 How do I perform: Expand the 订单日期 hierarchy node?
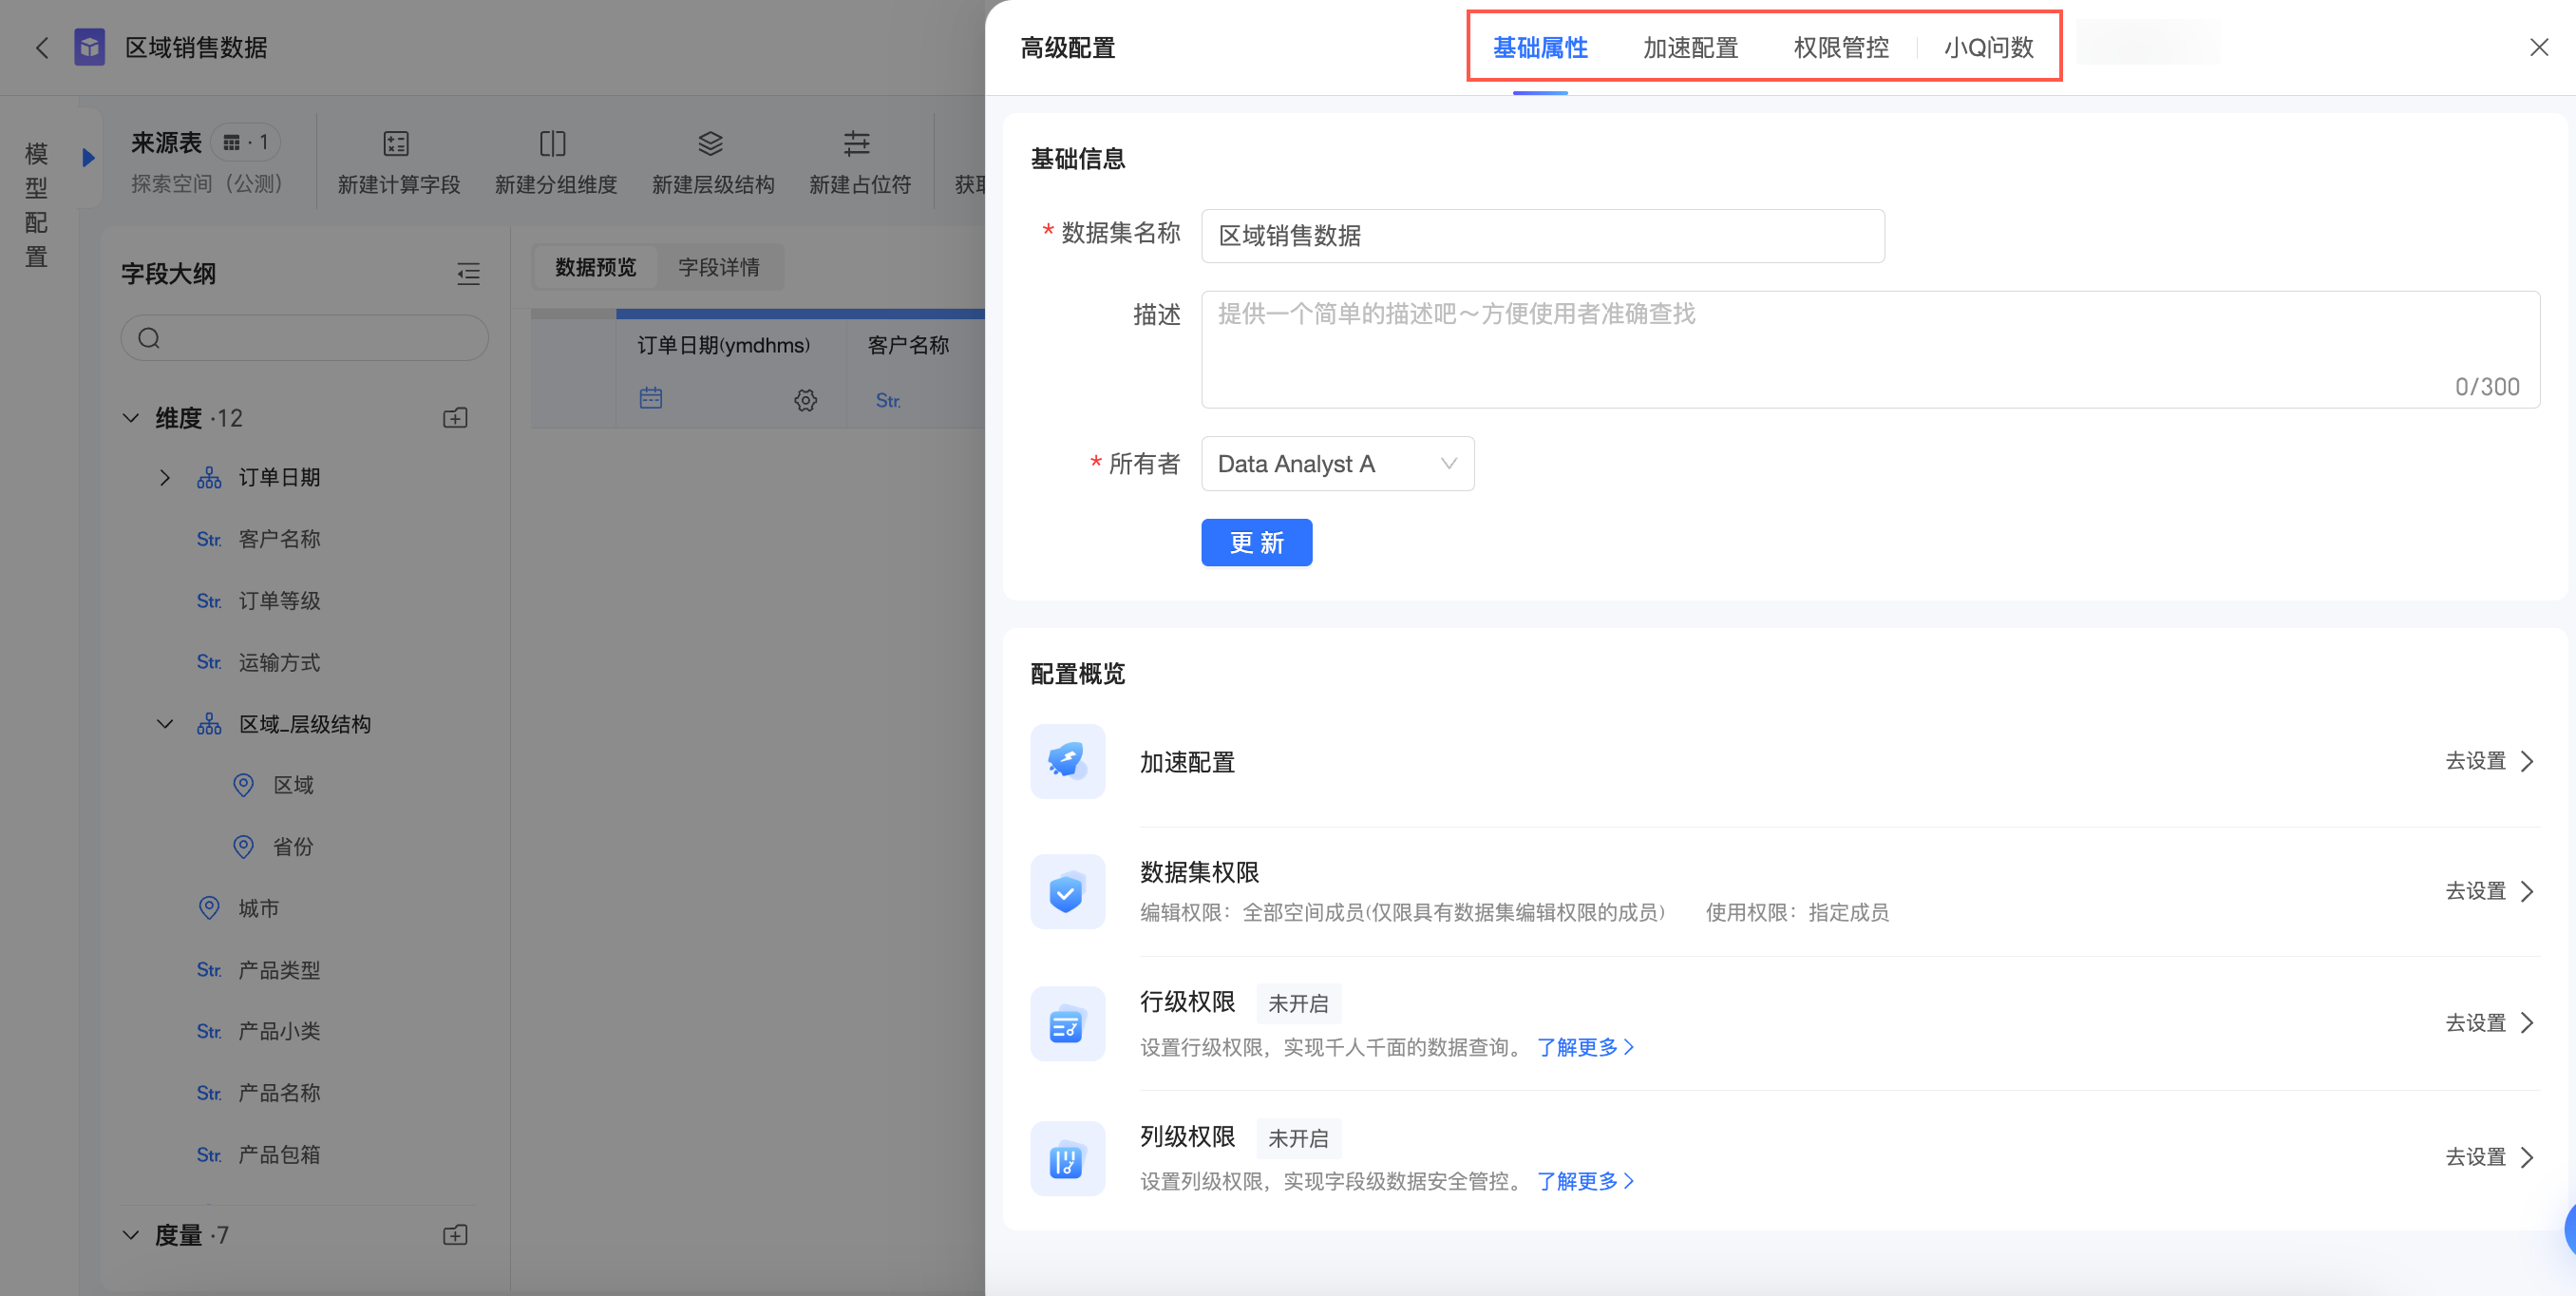[x=165, y=477]
